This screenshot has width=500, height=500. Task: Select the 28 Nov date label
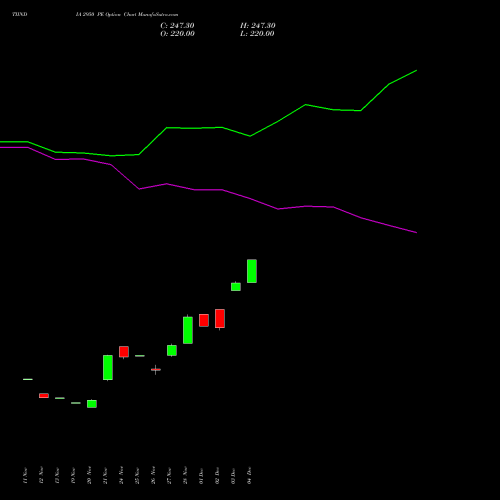(185, 475)
